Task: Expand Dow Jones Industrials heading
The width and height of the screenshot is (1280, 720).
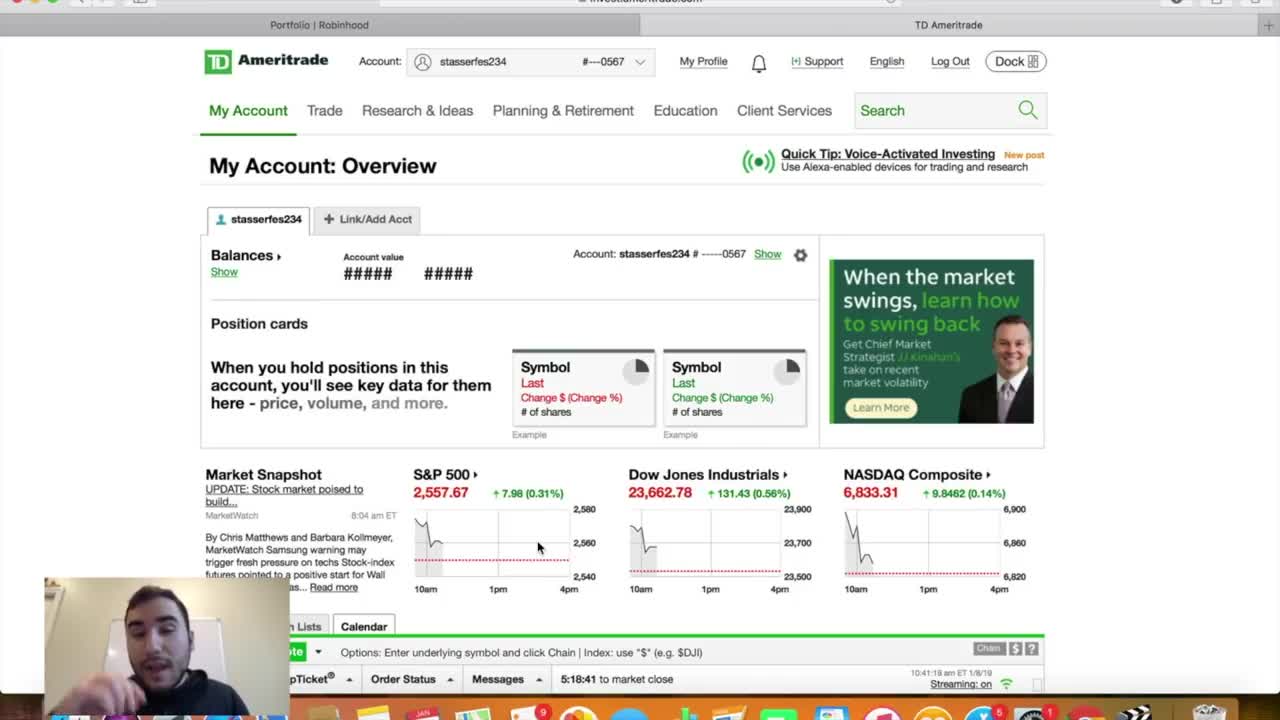Action: (785, 475)
